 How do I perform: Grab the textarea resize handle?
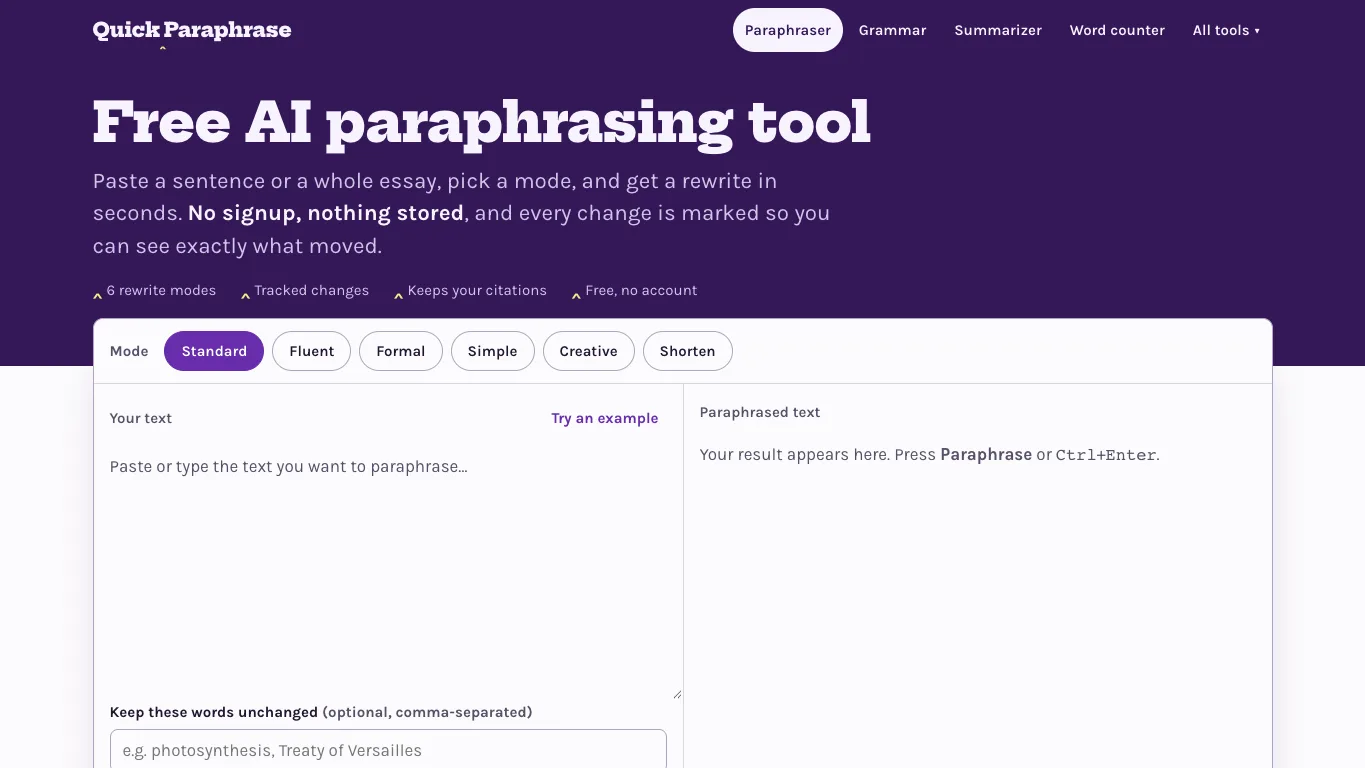tap(677, 693)
